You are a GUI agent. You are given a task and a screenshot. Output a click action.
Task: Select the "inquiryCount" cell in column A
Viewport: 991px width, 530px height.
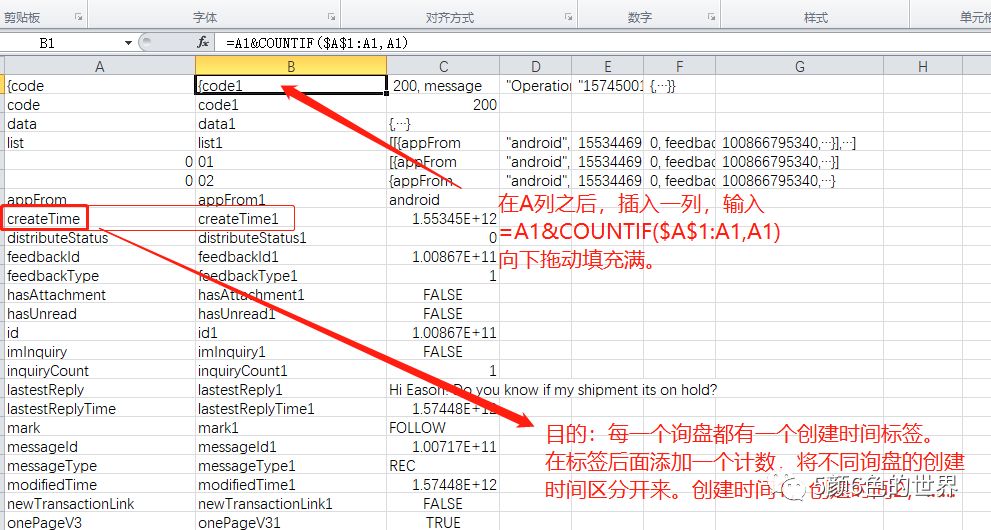[100, 370]
